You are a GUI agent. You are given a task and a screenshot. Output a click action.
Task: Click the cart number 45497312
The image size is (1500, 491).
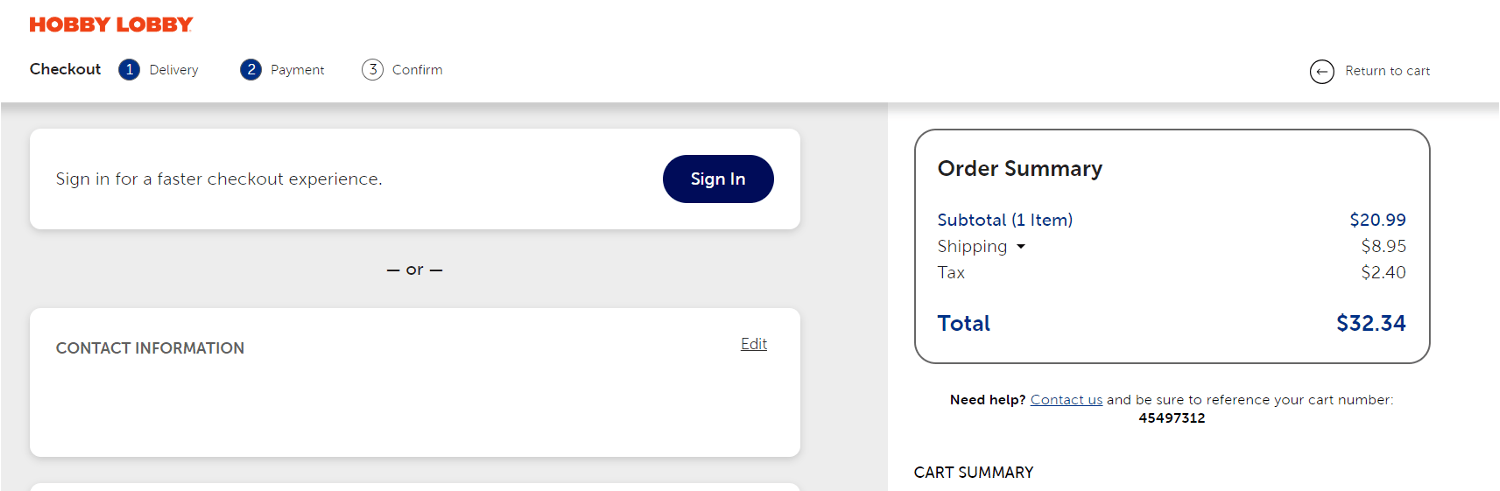point(1171,419)
